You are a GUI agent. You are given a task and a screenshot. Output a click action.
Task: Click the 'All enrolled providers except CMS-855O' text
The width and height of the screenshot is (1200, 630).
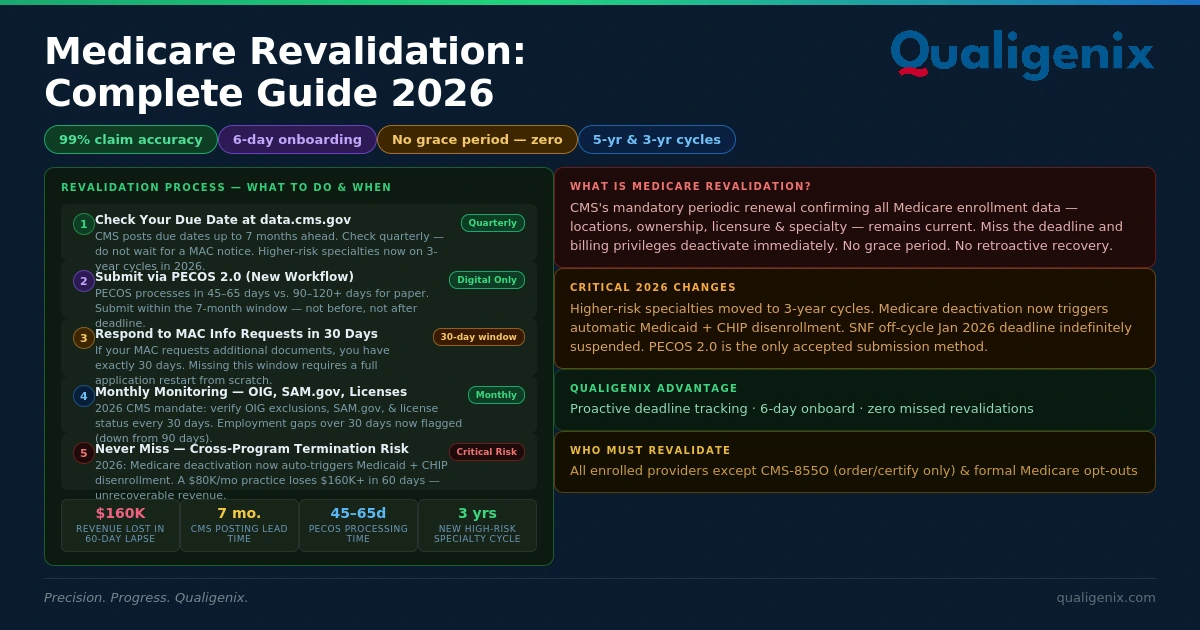(854, 471)
